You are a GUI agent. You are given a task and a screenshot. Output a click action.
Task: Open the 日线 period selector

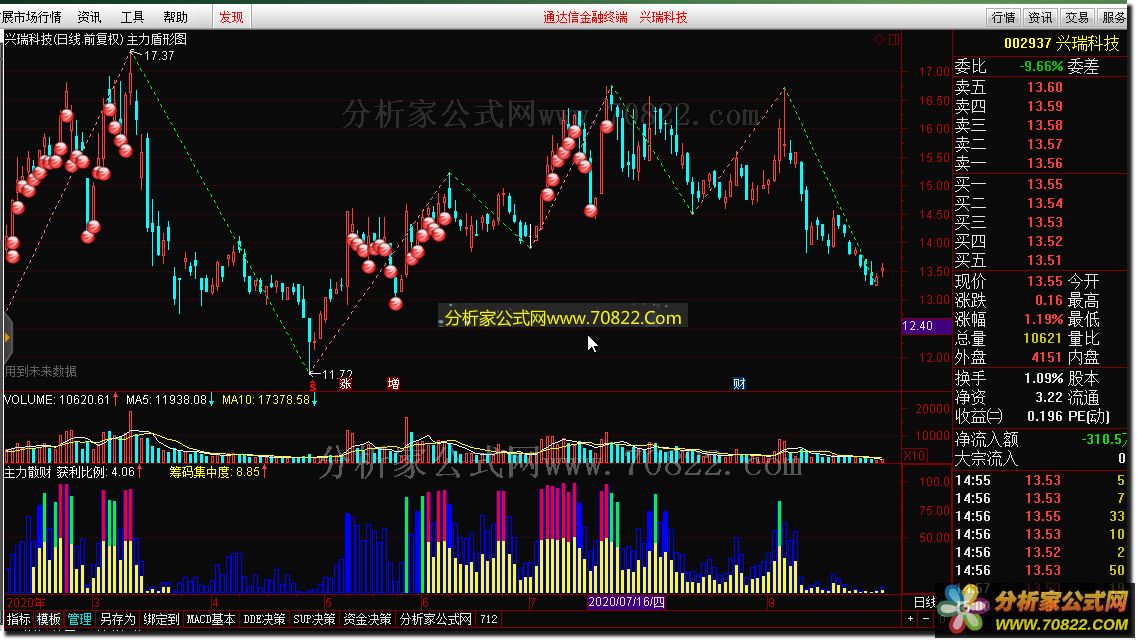pos(925,602)
